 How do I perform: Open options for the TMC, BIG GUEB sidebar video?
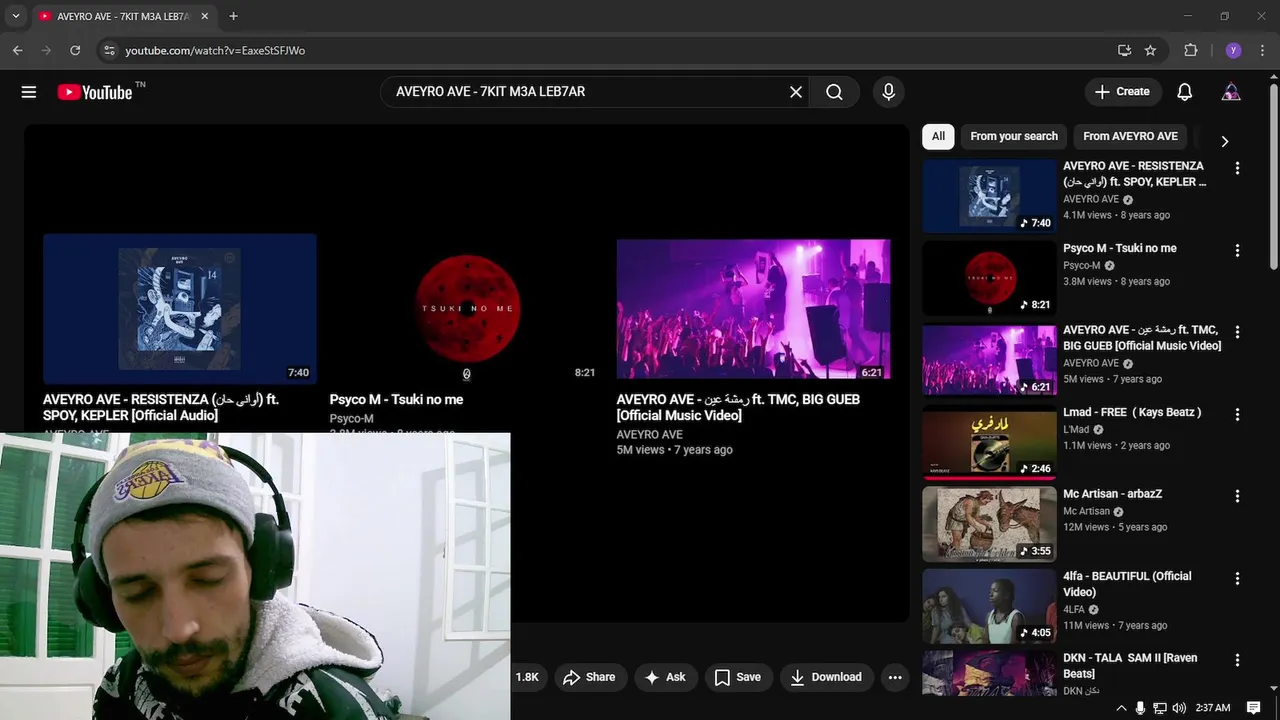point(1237,332)
